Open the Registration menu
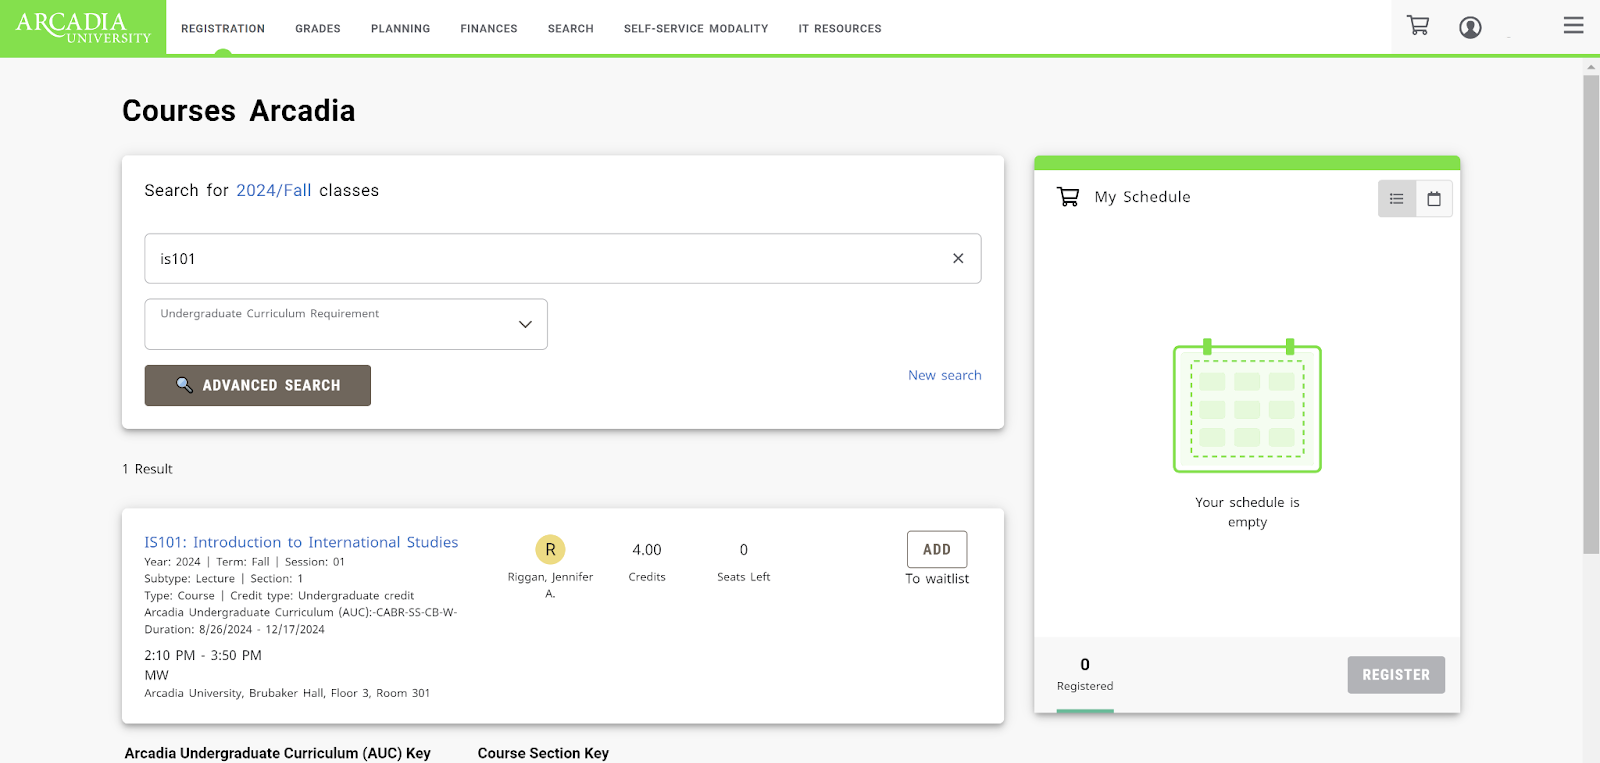Screen dimensions: 1600x763 (x=223, y=29)
